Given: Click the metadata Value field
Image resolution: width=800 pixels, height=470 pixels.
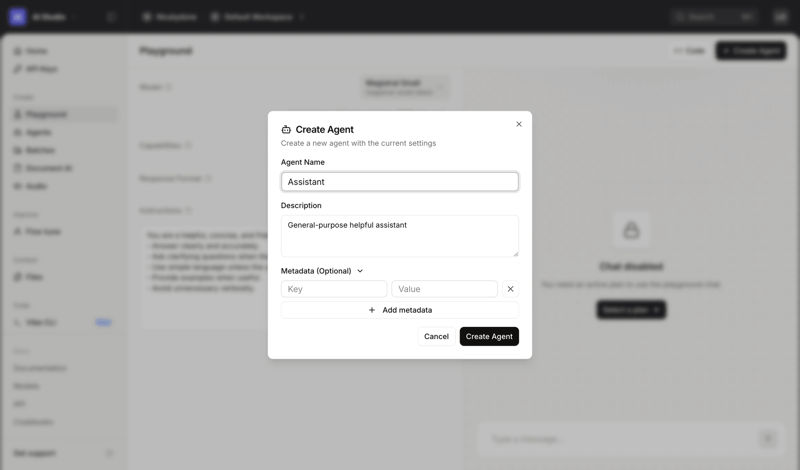Looking at the screenshot, I should pos(444,289).
